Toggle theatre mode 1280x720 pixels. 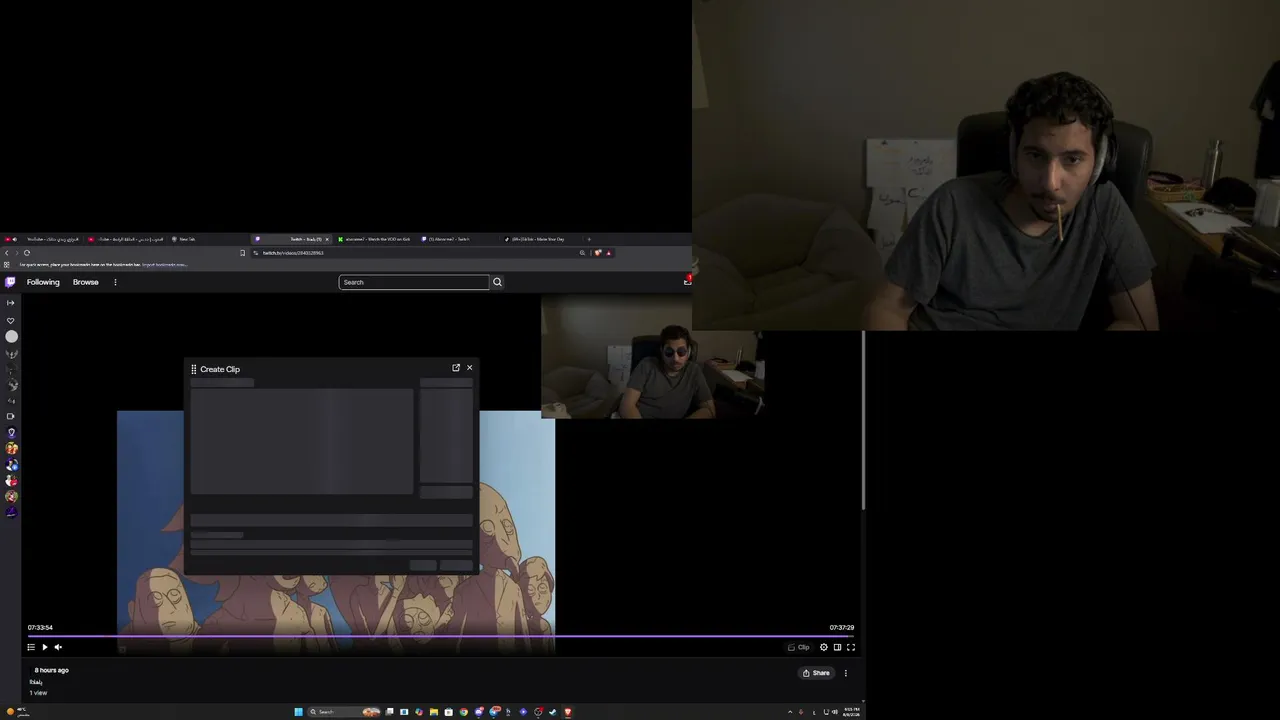(837, 647)
